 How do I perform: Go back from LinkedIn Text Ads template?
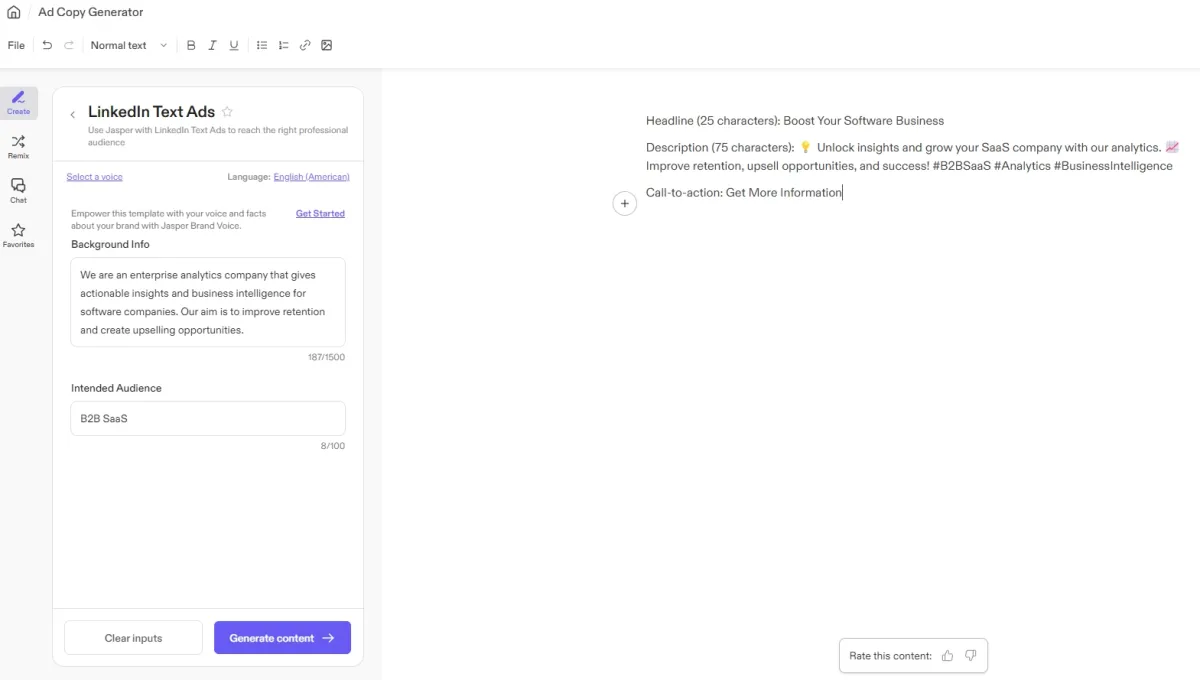(x=72, y=115)
